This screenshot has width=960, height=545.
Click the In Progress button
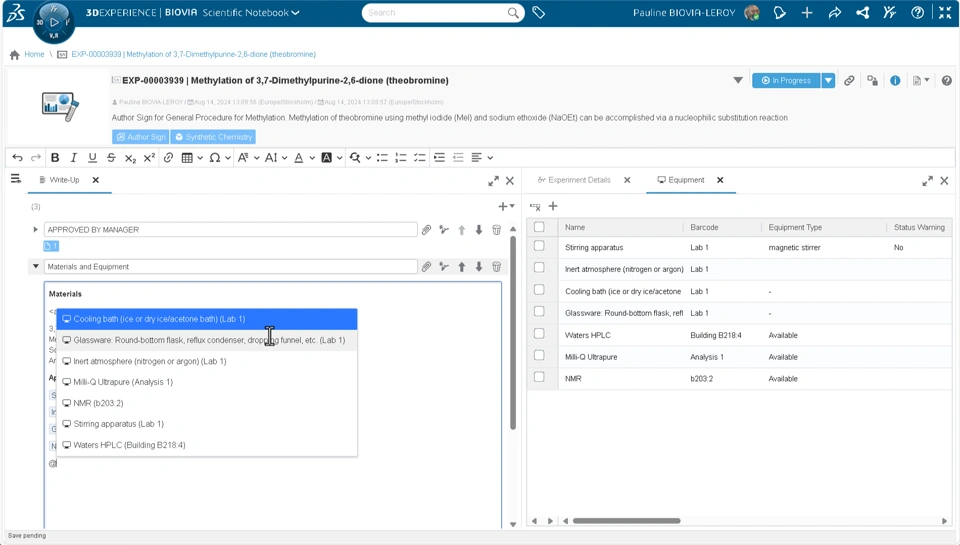coord(786,80)
